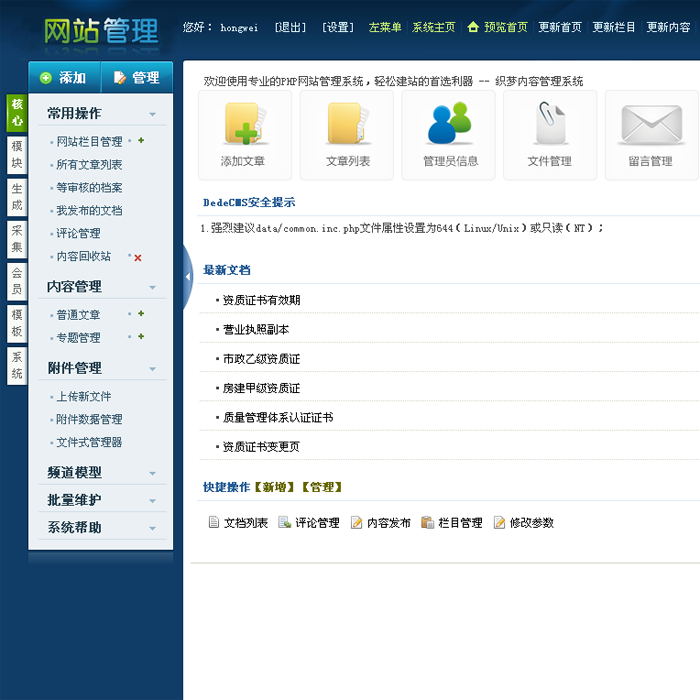
Task: Open 网站栏目管理 in sidebar
Action: (x=89, y=142)
